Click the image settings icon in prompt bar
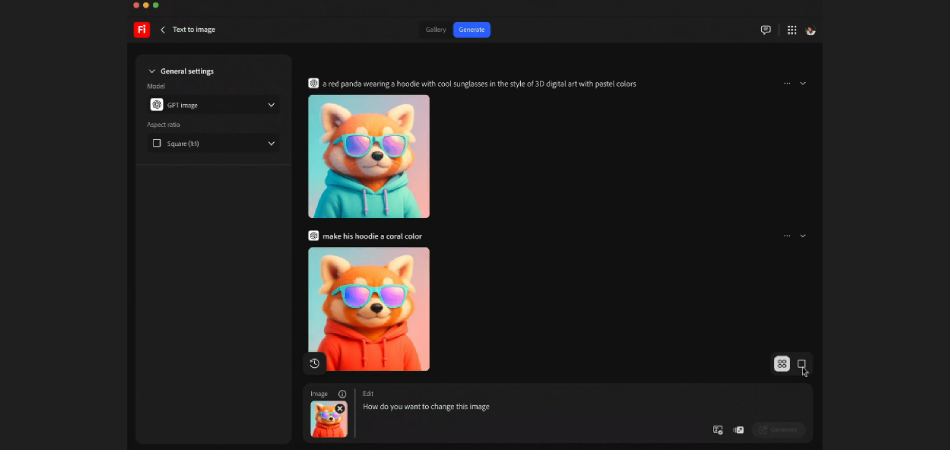The height and width of the screenshot is (450, 950). click(x=718, y=430)
